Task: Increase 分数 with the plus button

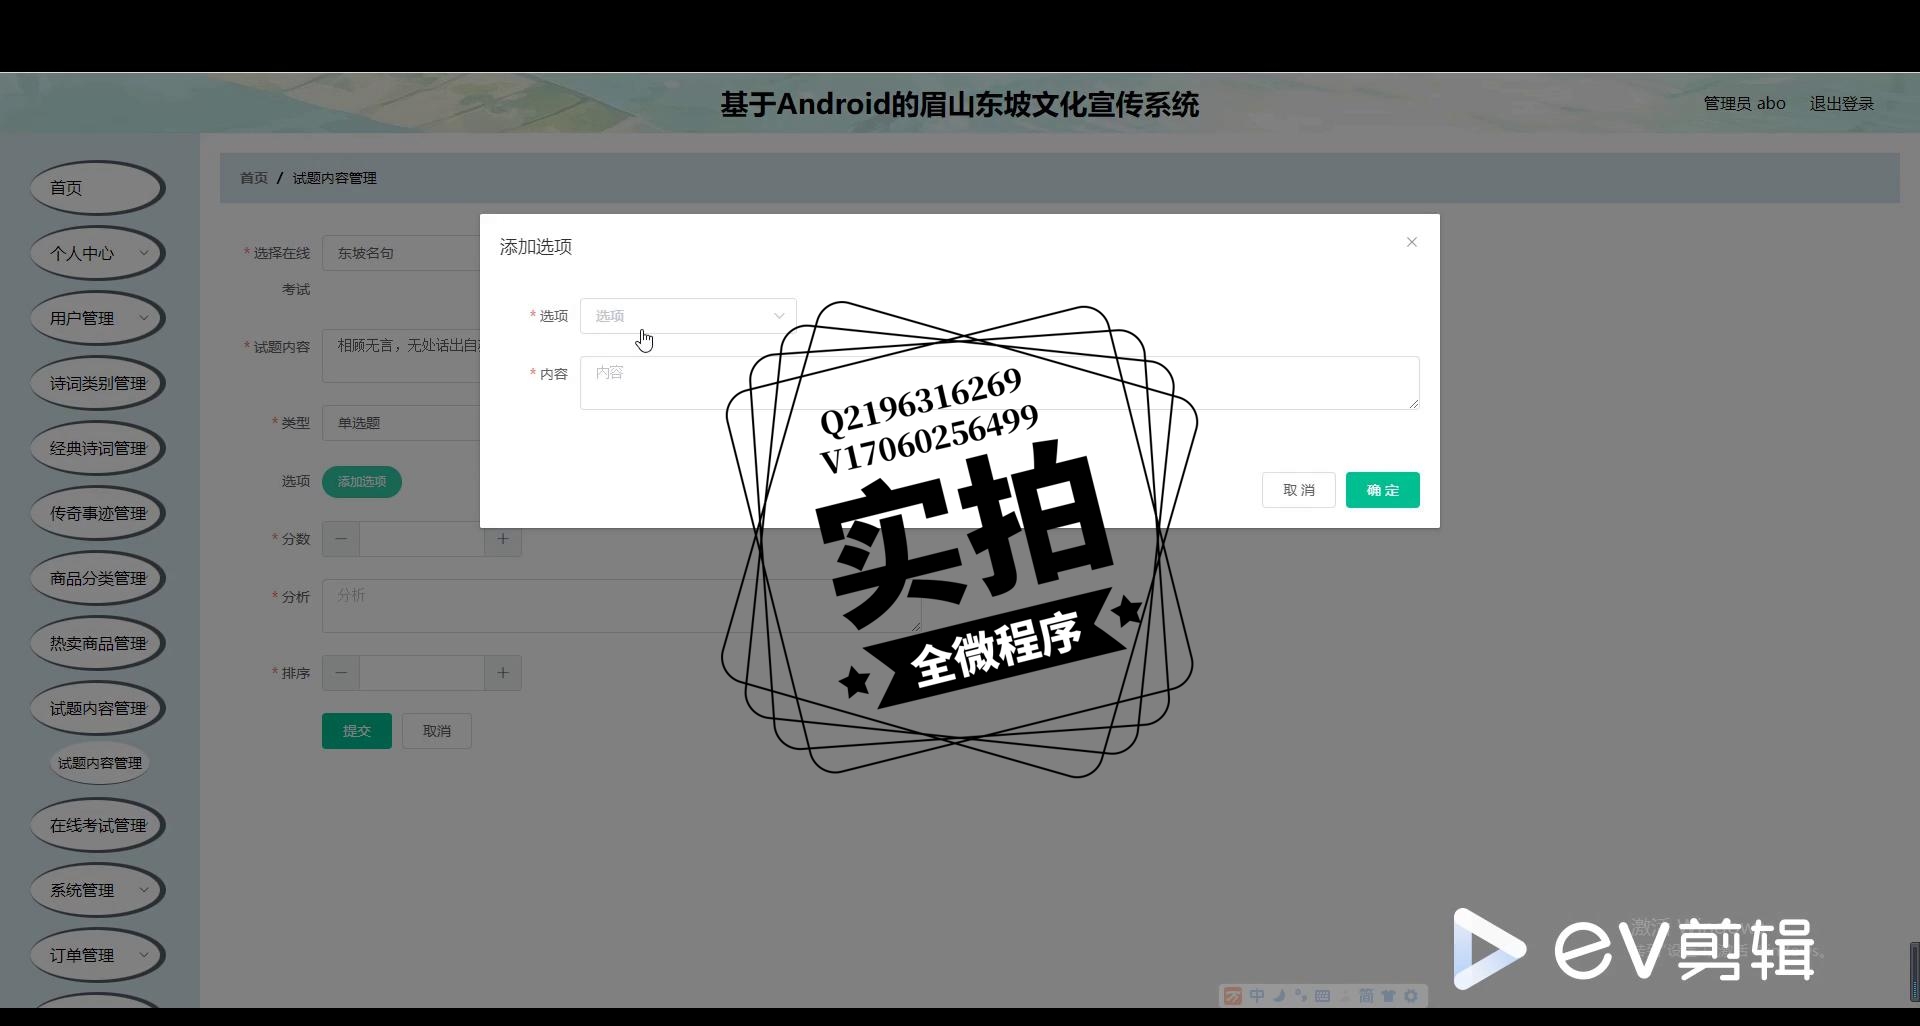Action: pyautogui.click(x=503, y=539)
